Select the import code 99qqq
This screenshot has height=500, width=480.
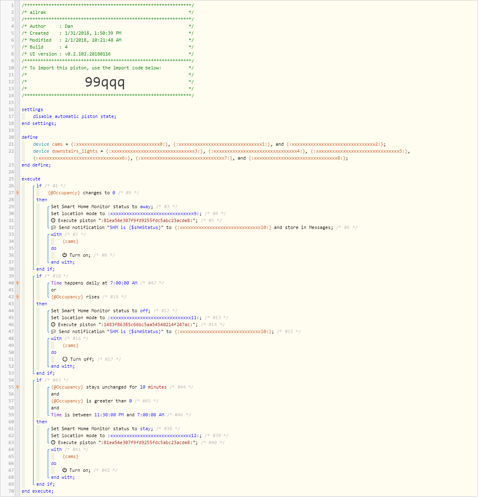point(105,82)
